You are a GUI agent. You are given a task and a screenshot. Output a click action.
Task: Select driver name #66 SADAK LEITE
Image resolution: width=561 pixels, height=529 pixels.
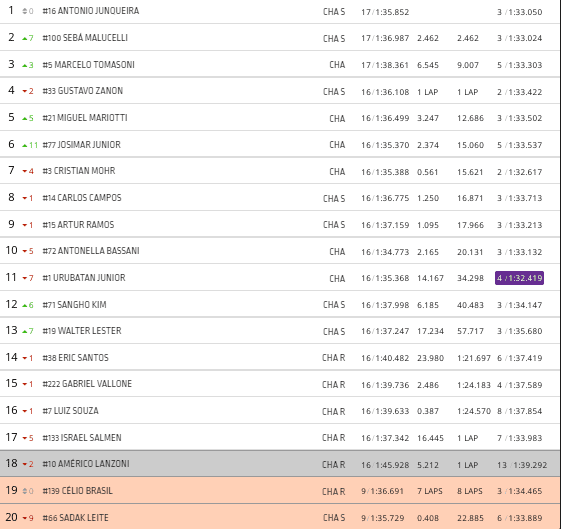(75, 518)
